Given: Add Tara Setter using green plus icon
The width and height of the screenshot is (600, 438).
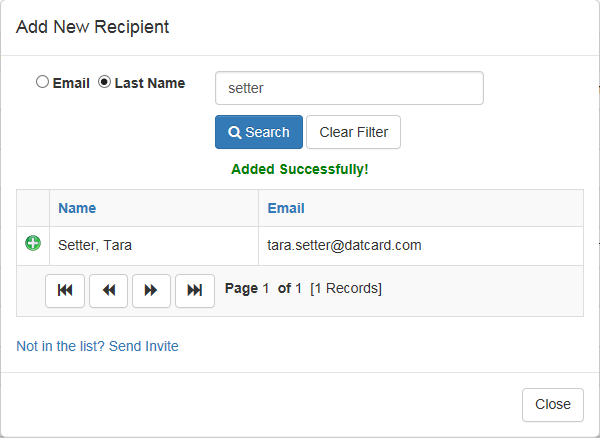Looking at the screenshot, I should tap(33, 243).
